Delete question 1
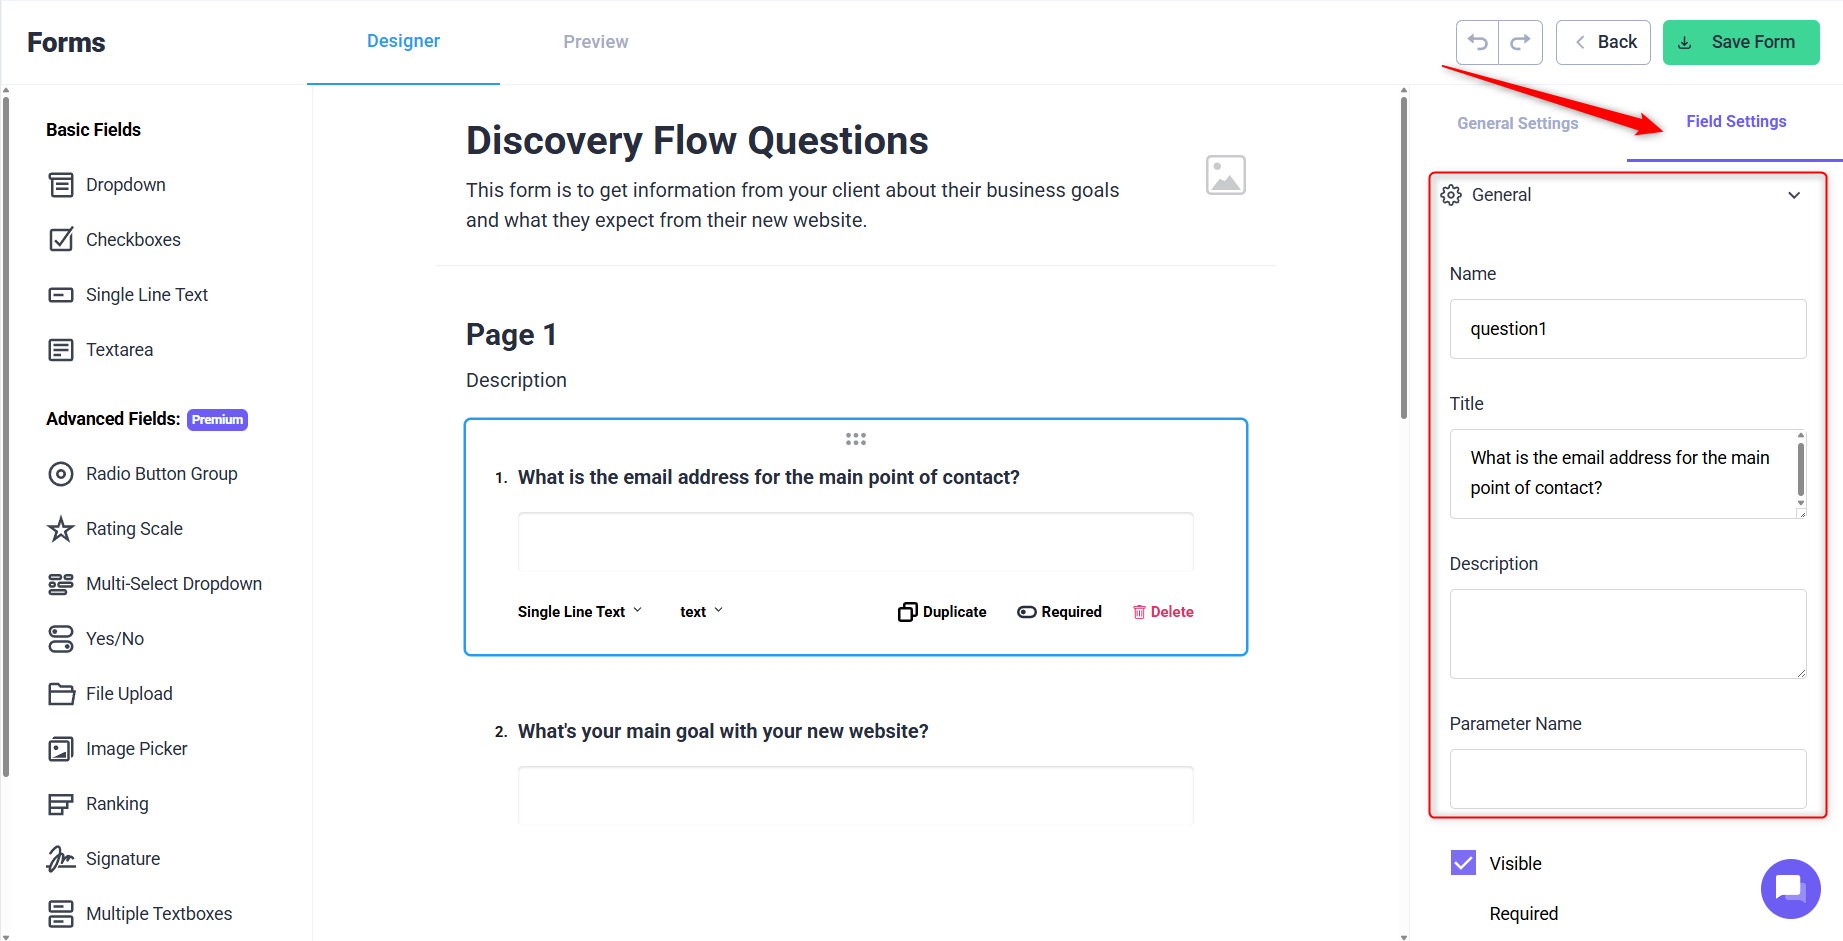Screen dimensions: 1843x941 click(x=1163, y=612)
